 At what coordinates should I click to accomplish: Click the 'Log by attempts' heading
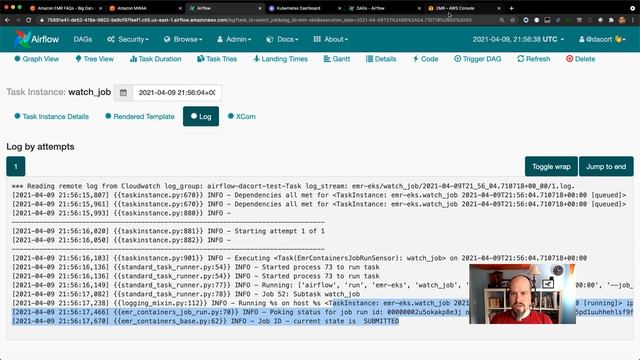(x=40, y=147)
